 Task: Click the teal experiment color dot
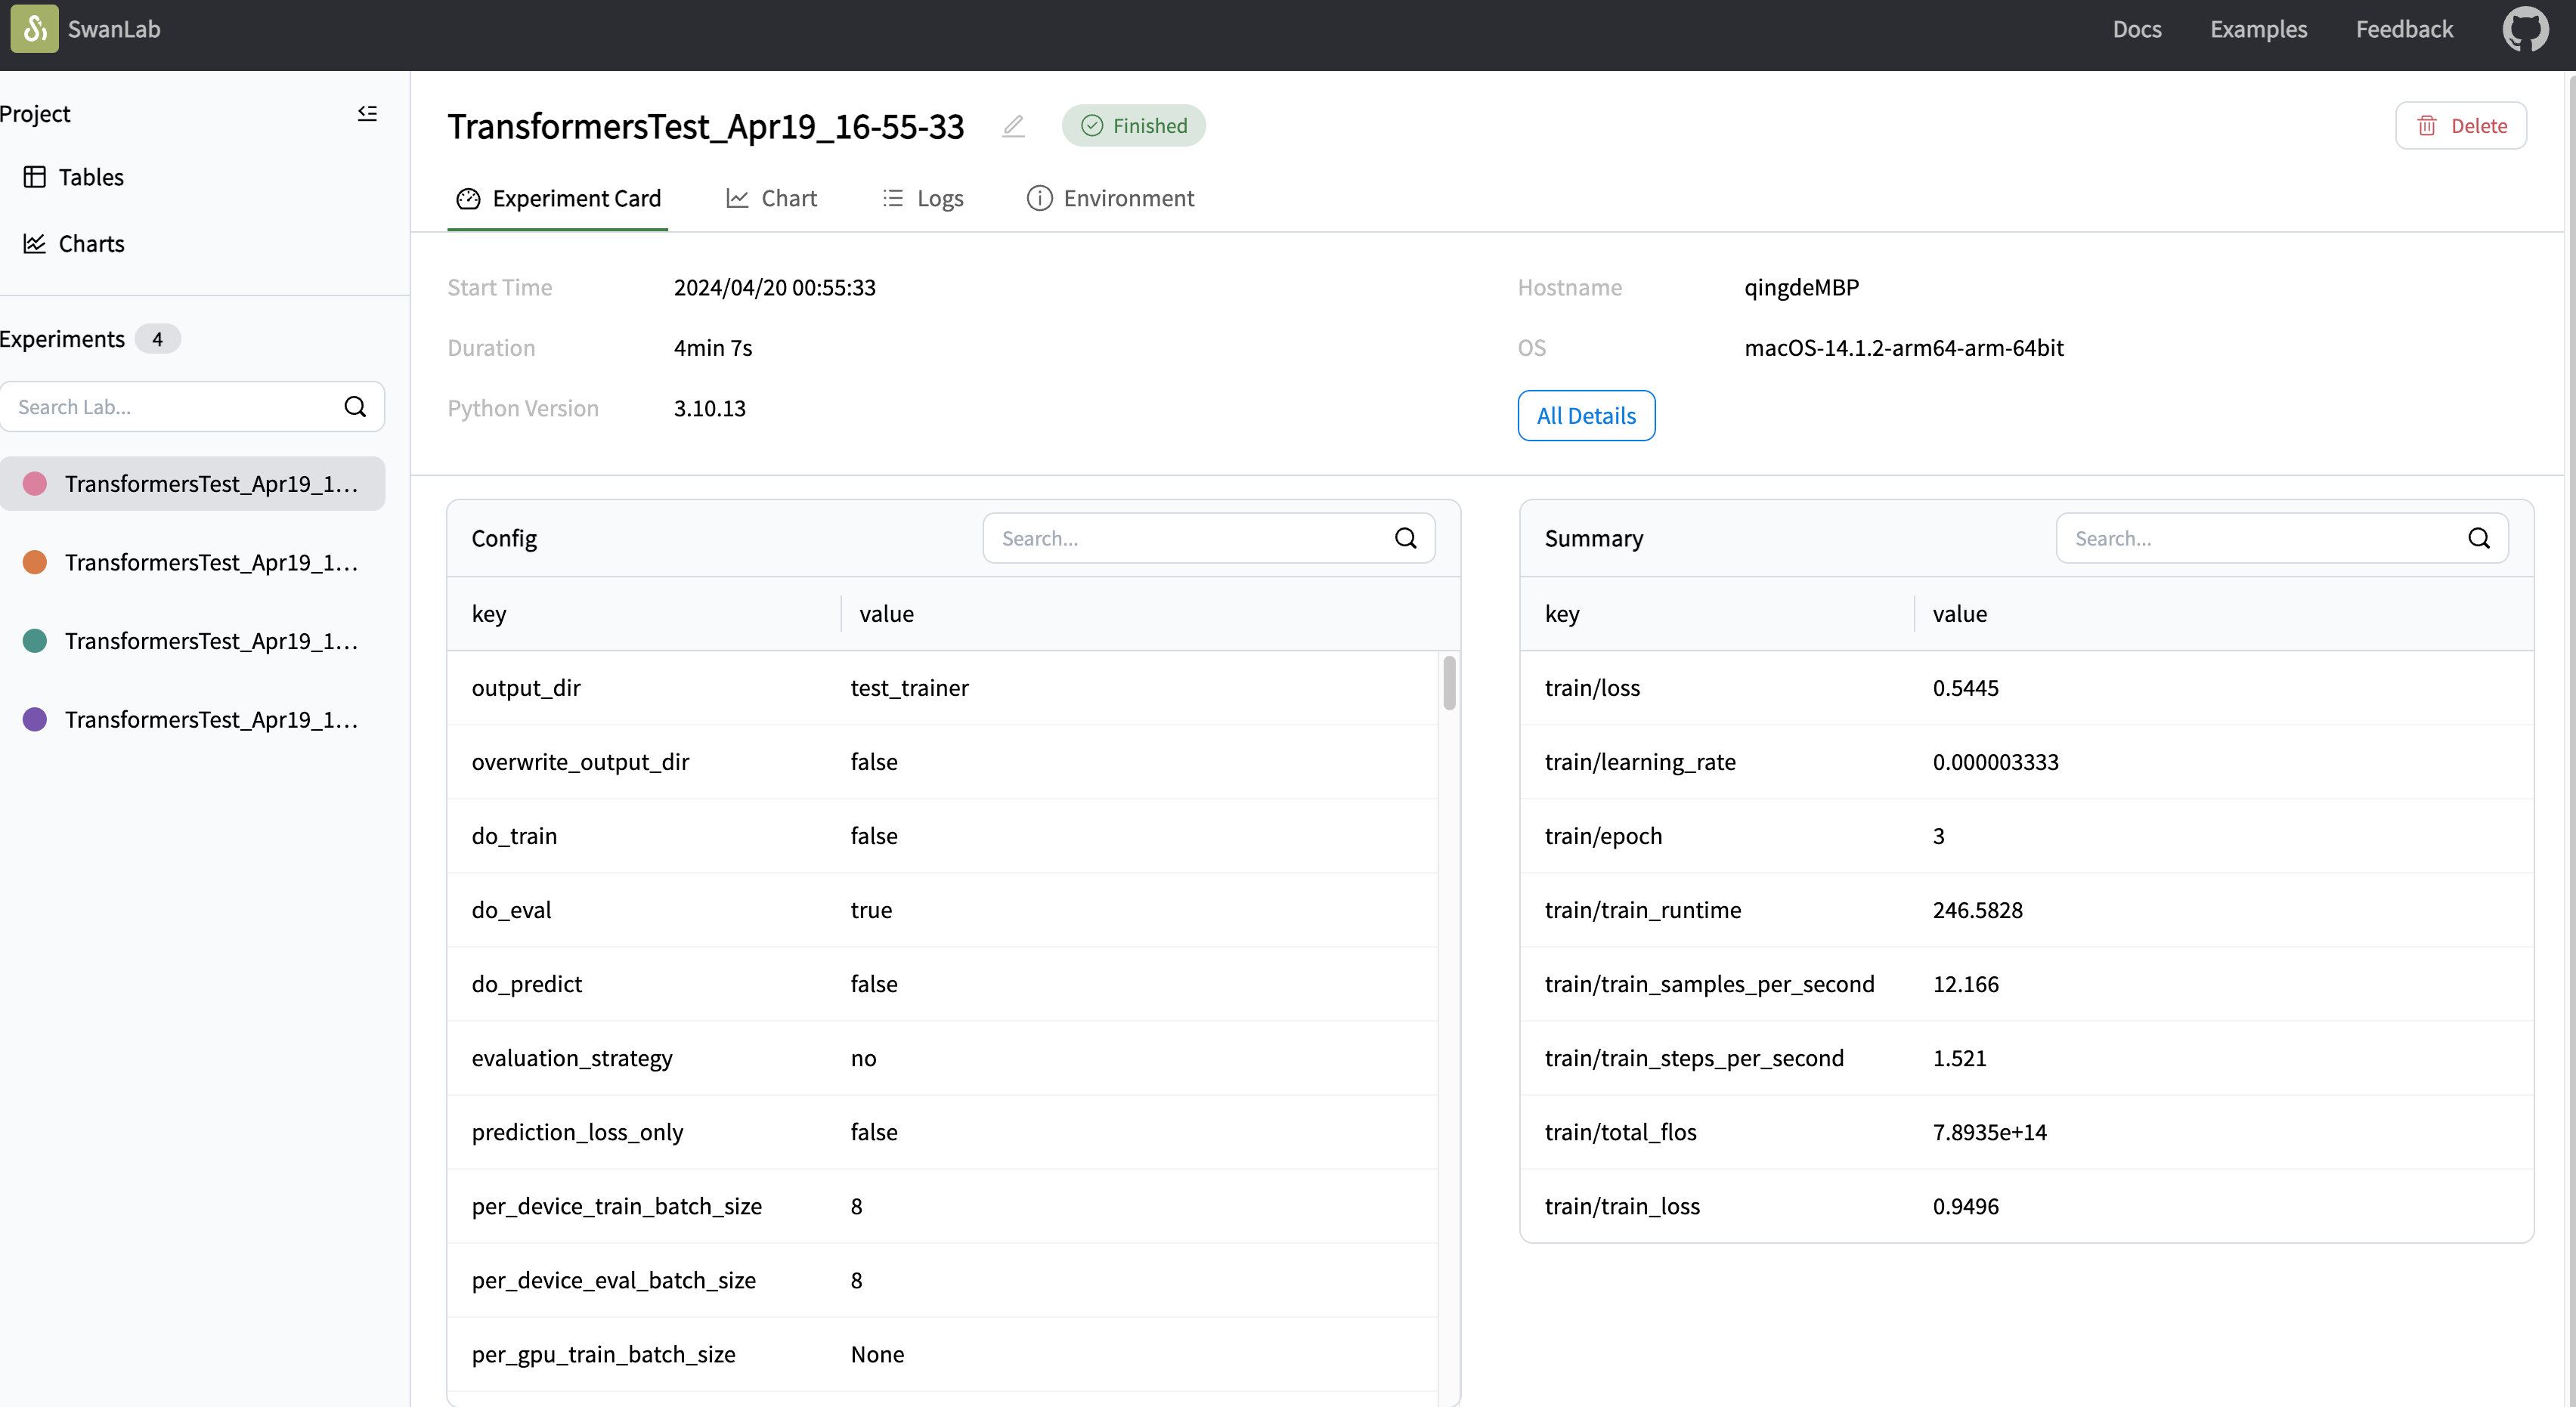pos(35,641)
